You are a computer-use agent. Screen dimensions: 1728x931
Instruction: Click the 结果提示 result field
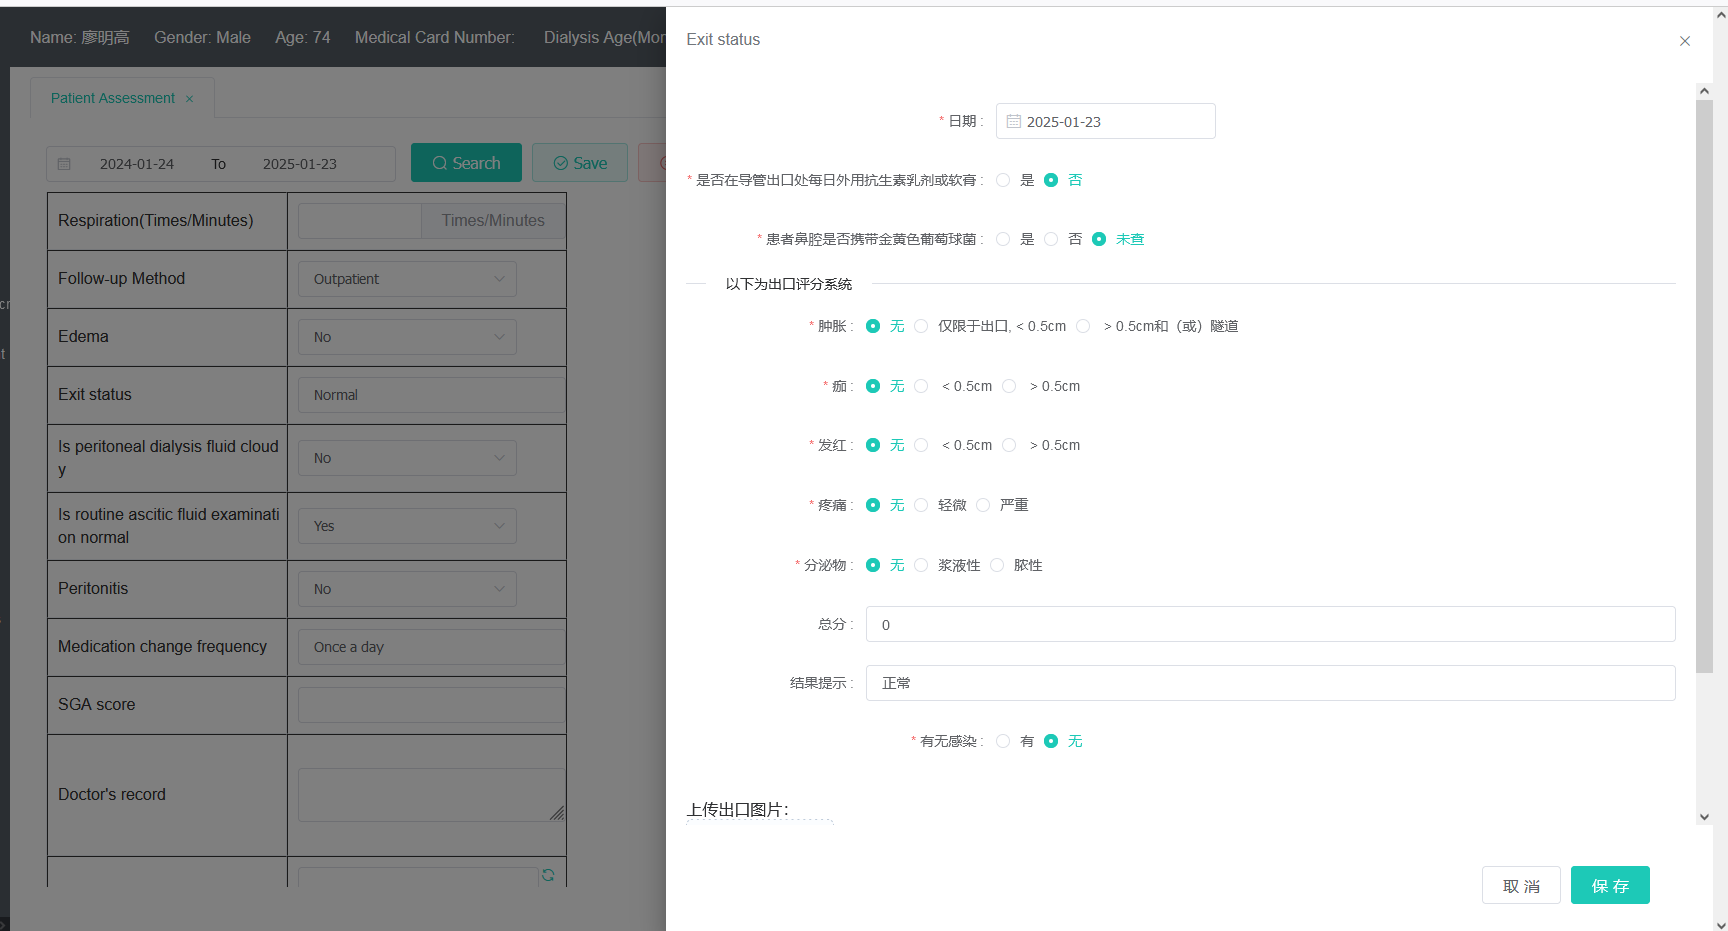coord(1271,683)
